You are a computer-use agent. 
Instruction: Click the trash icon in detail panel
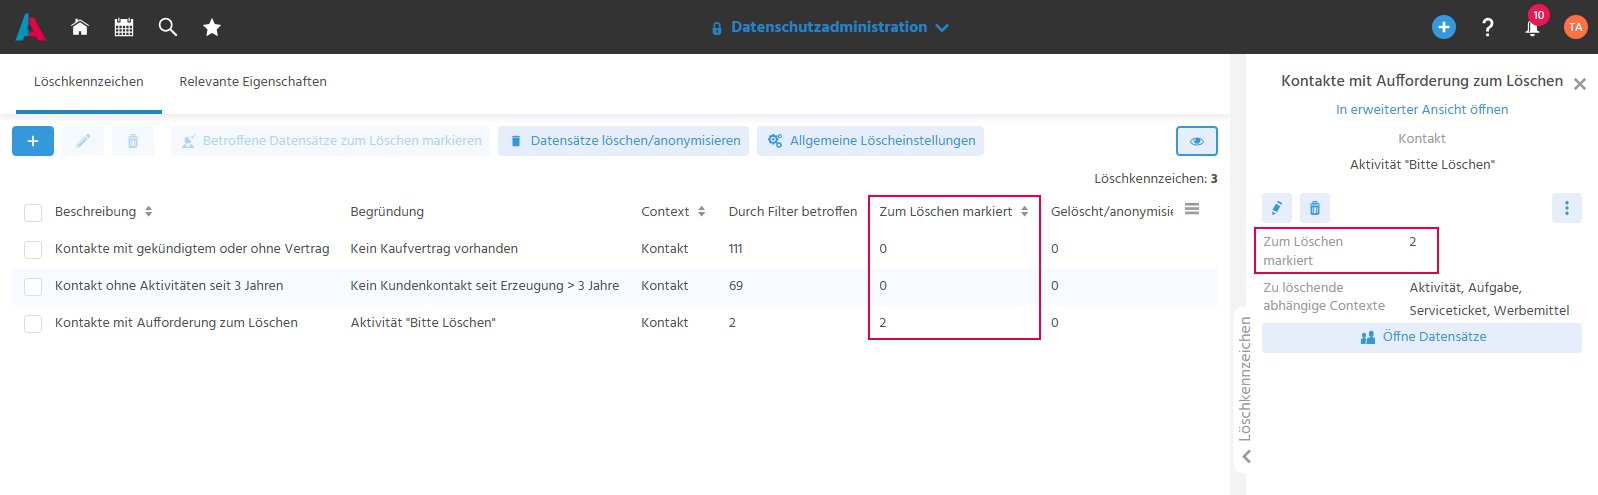click(x=1315, y=208)
